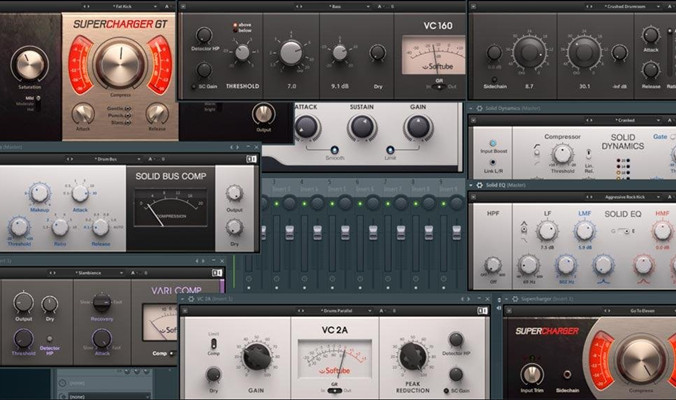Screen dimensions: 676x400
Task: Collapse the Solid EQ (Master) plugin window arrow
Action: click(x=471, y=185)
